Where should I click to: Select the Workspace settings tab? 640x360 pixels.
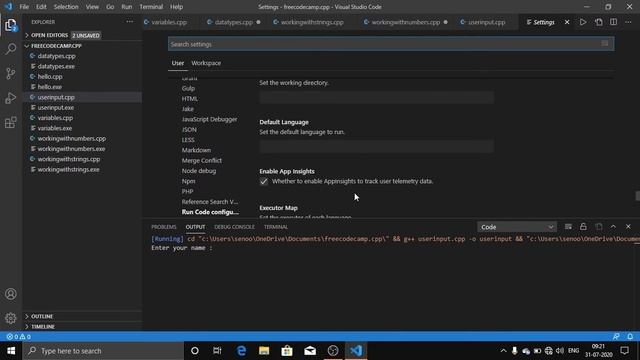pyautogui.click(x=206, y=63)
